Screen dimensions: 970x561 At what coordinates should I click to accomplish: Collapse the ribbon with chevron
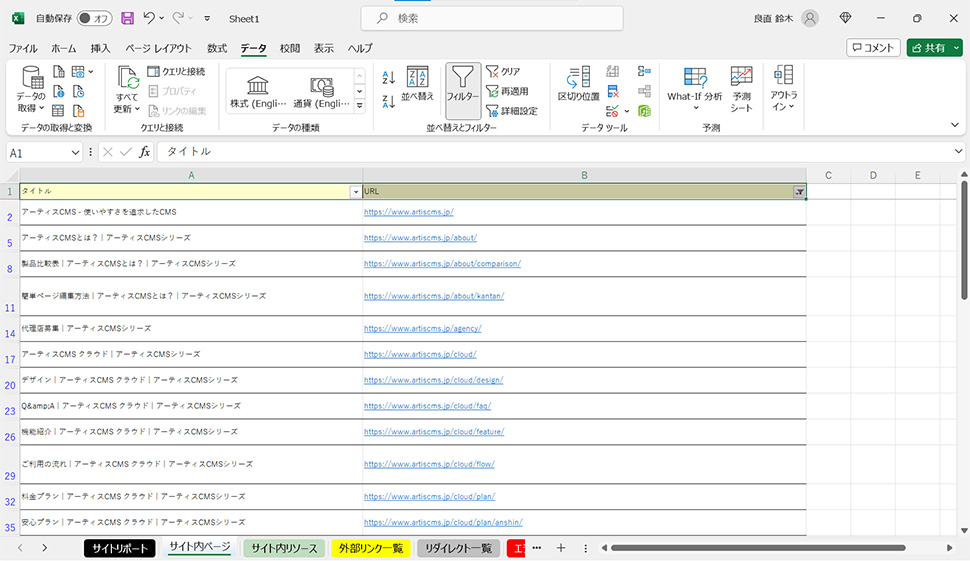tap(955, 125)
